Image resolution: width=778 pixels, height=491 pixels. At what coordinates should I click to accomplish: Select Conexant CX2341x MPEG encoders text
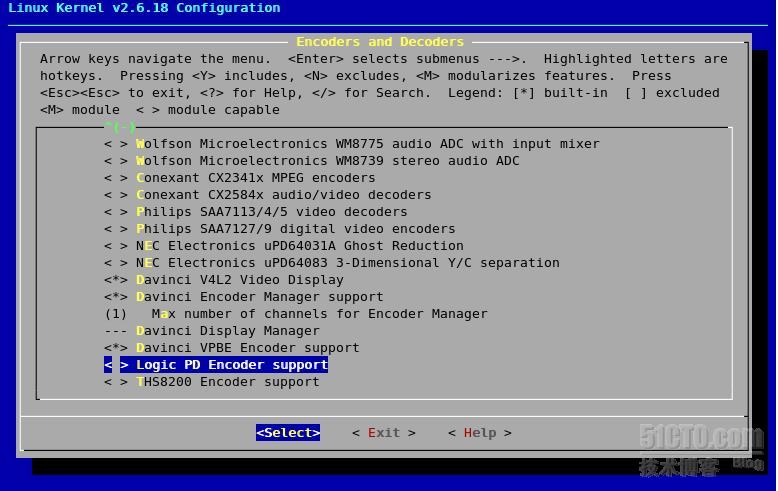pos(256,178)
